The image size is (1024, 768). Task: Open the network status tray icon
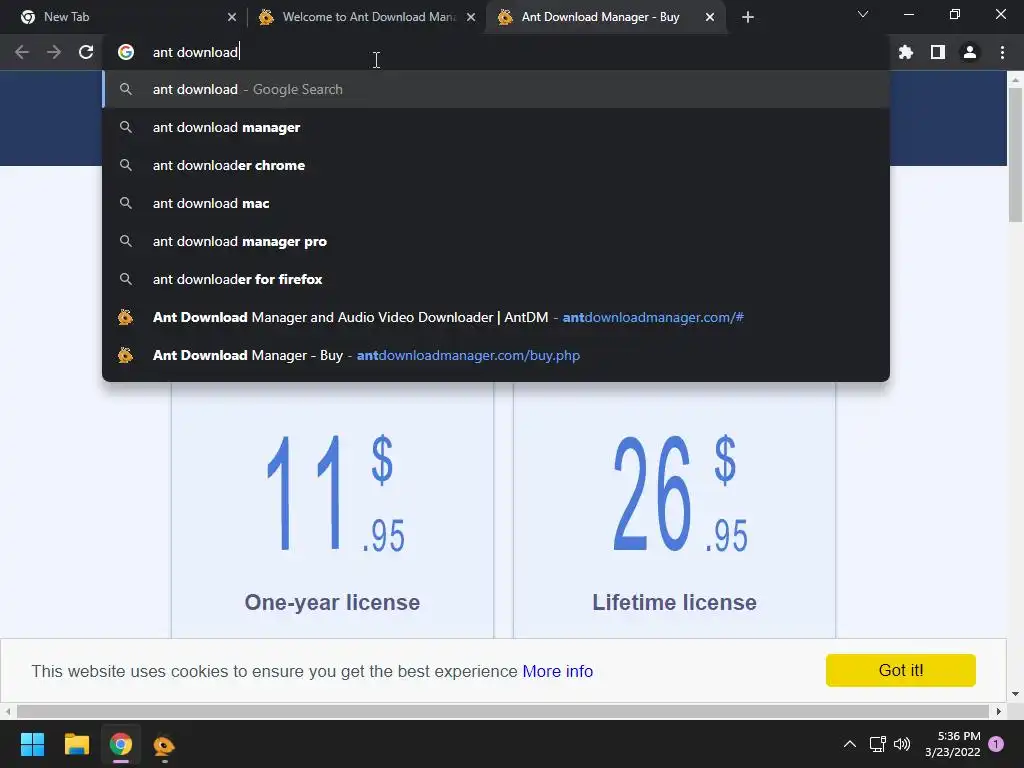pyautogui.click(x=877, y=744)
